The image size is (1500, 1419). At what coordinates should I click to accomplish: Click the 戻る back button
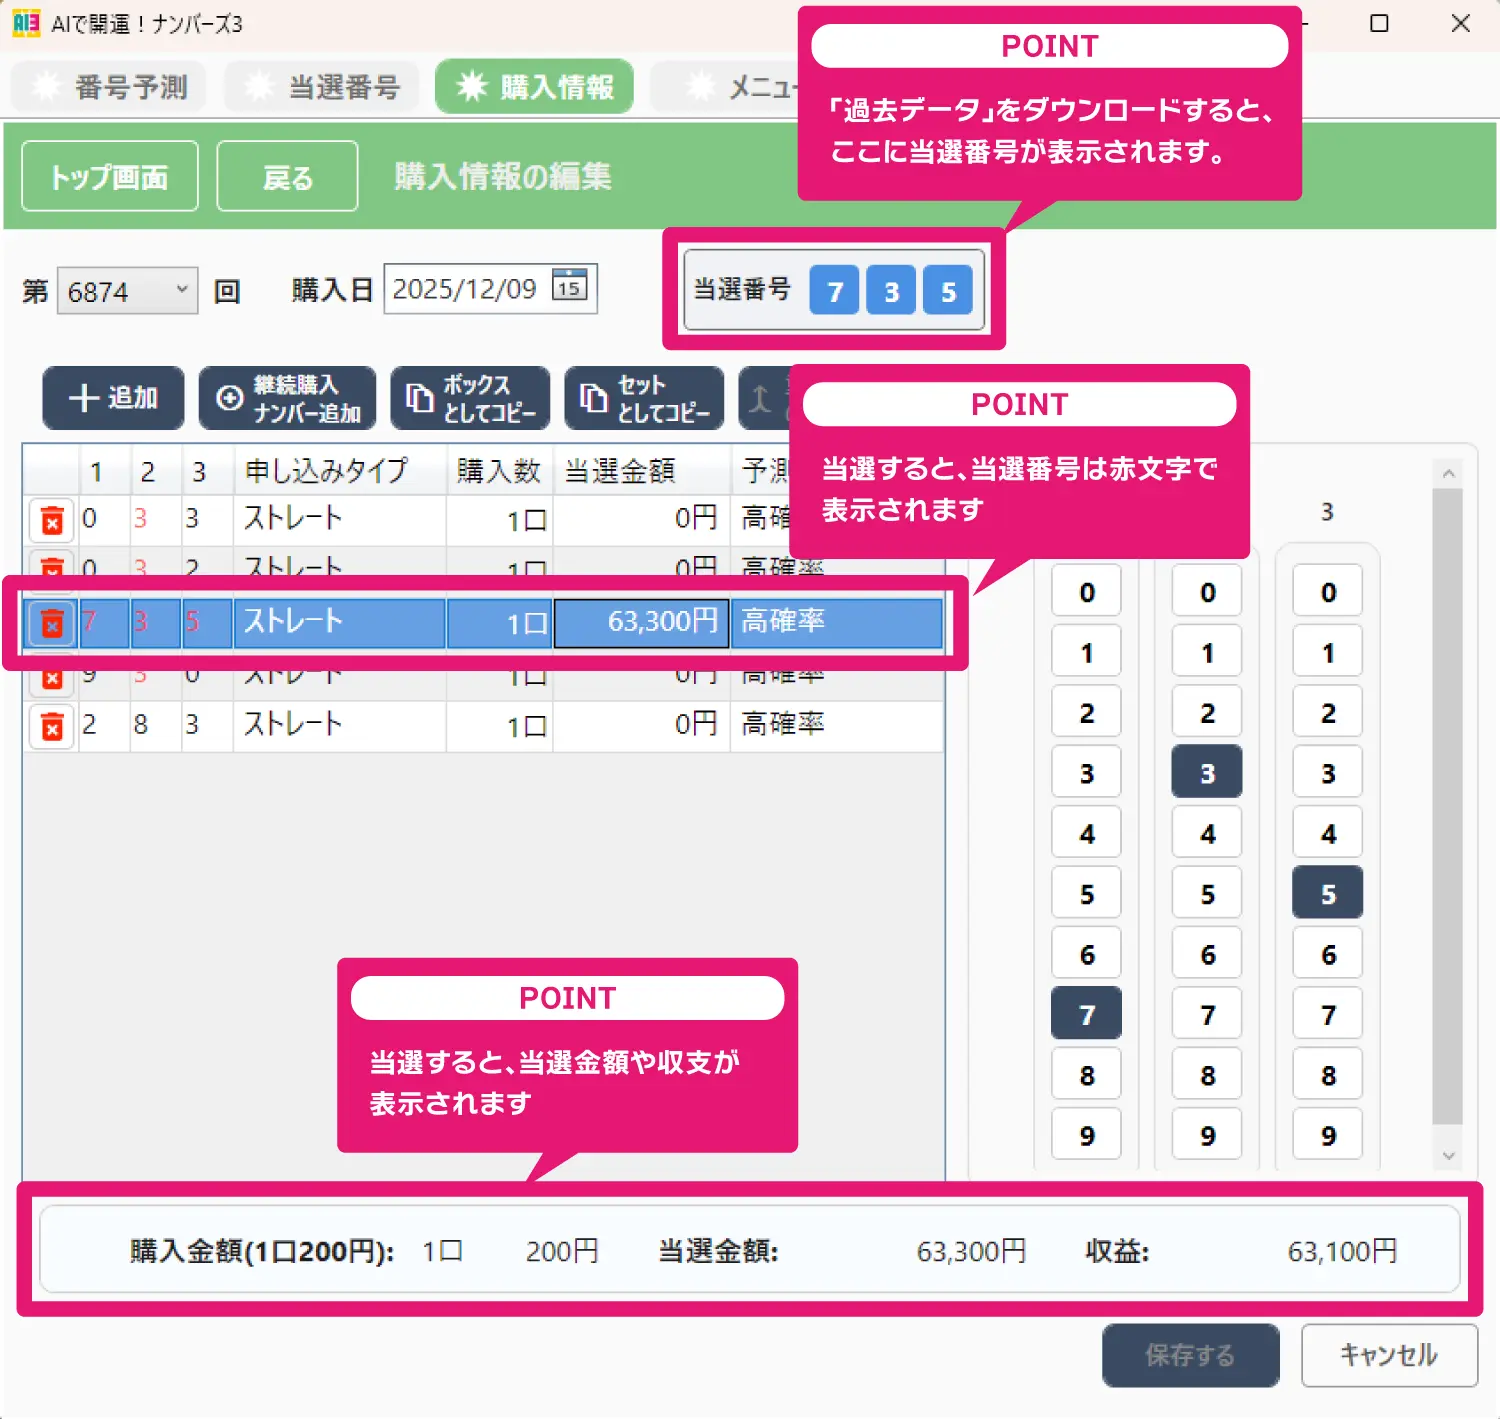[x=287, y=176]
